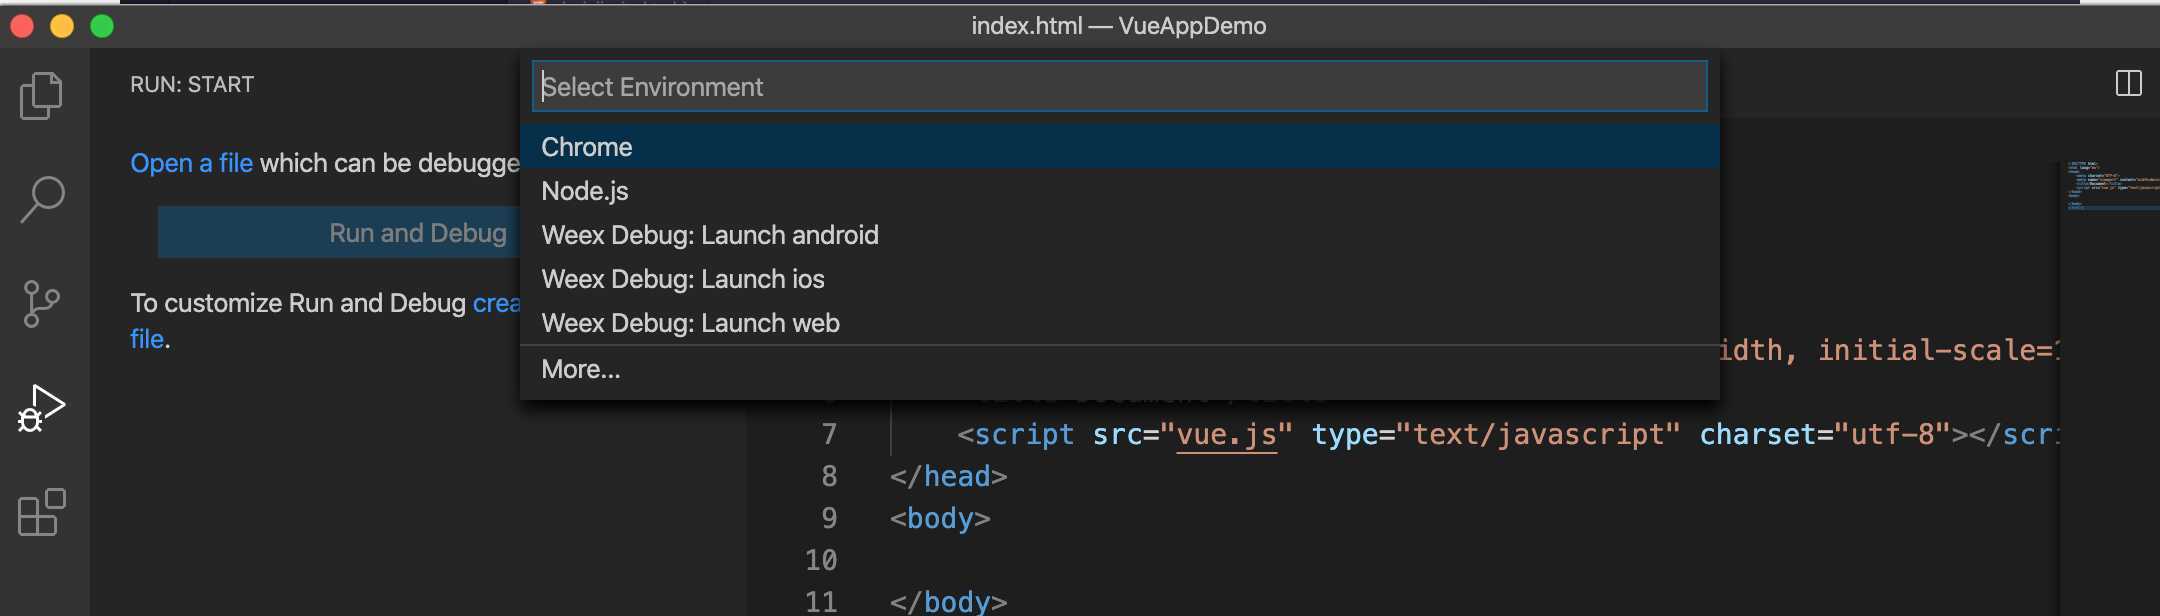Open the Extensions view
This screenshot has width=2160, height=616.
pyautogui.click(x=42, y=512)
